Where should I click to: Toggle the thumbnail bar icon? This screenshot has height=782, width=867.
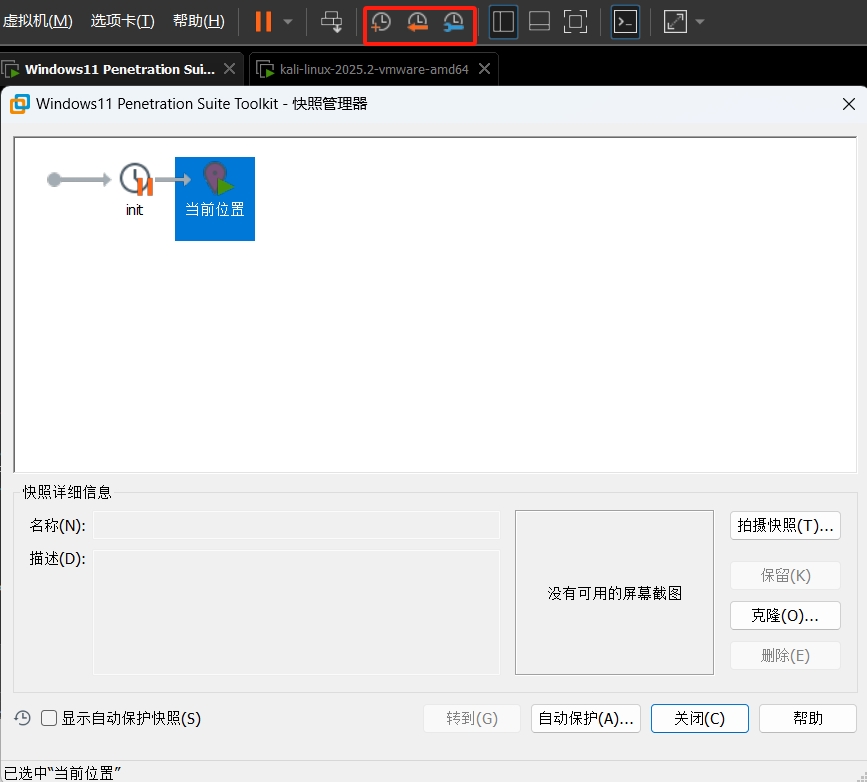point(539,21)
